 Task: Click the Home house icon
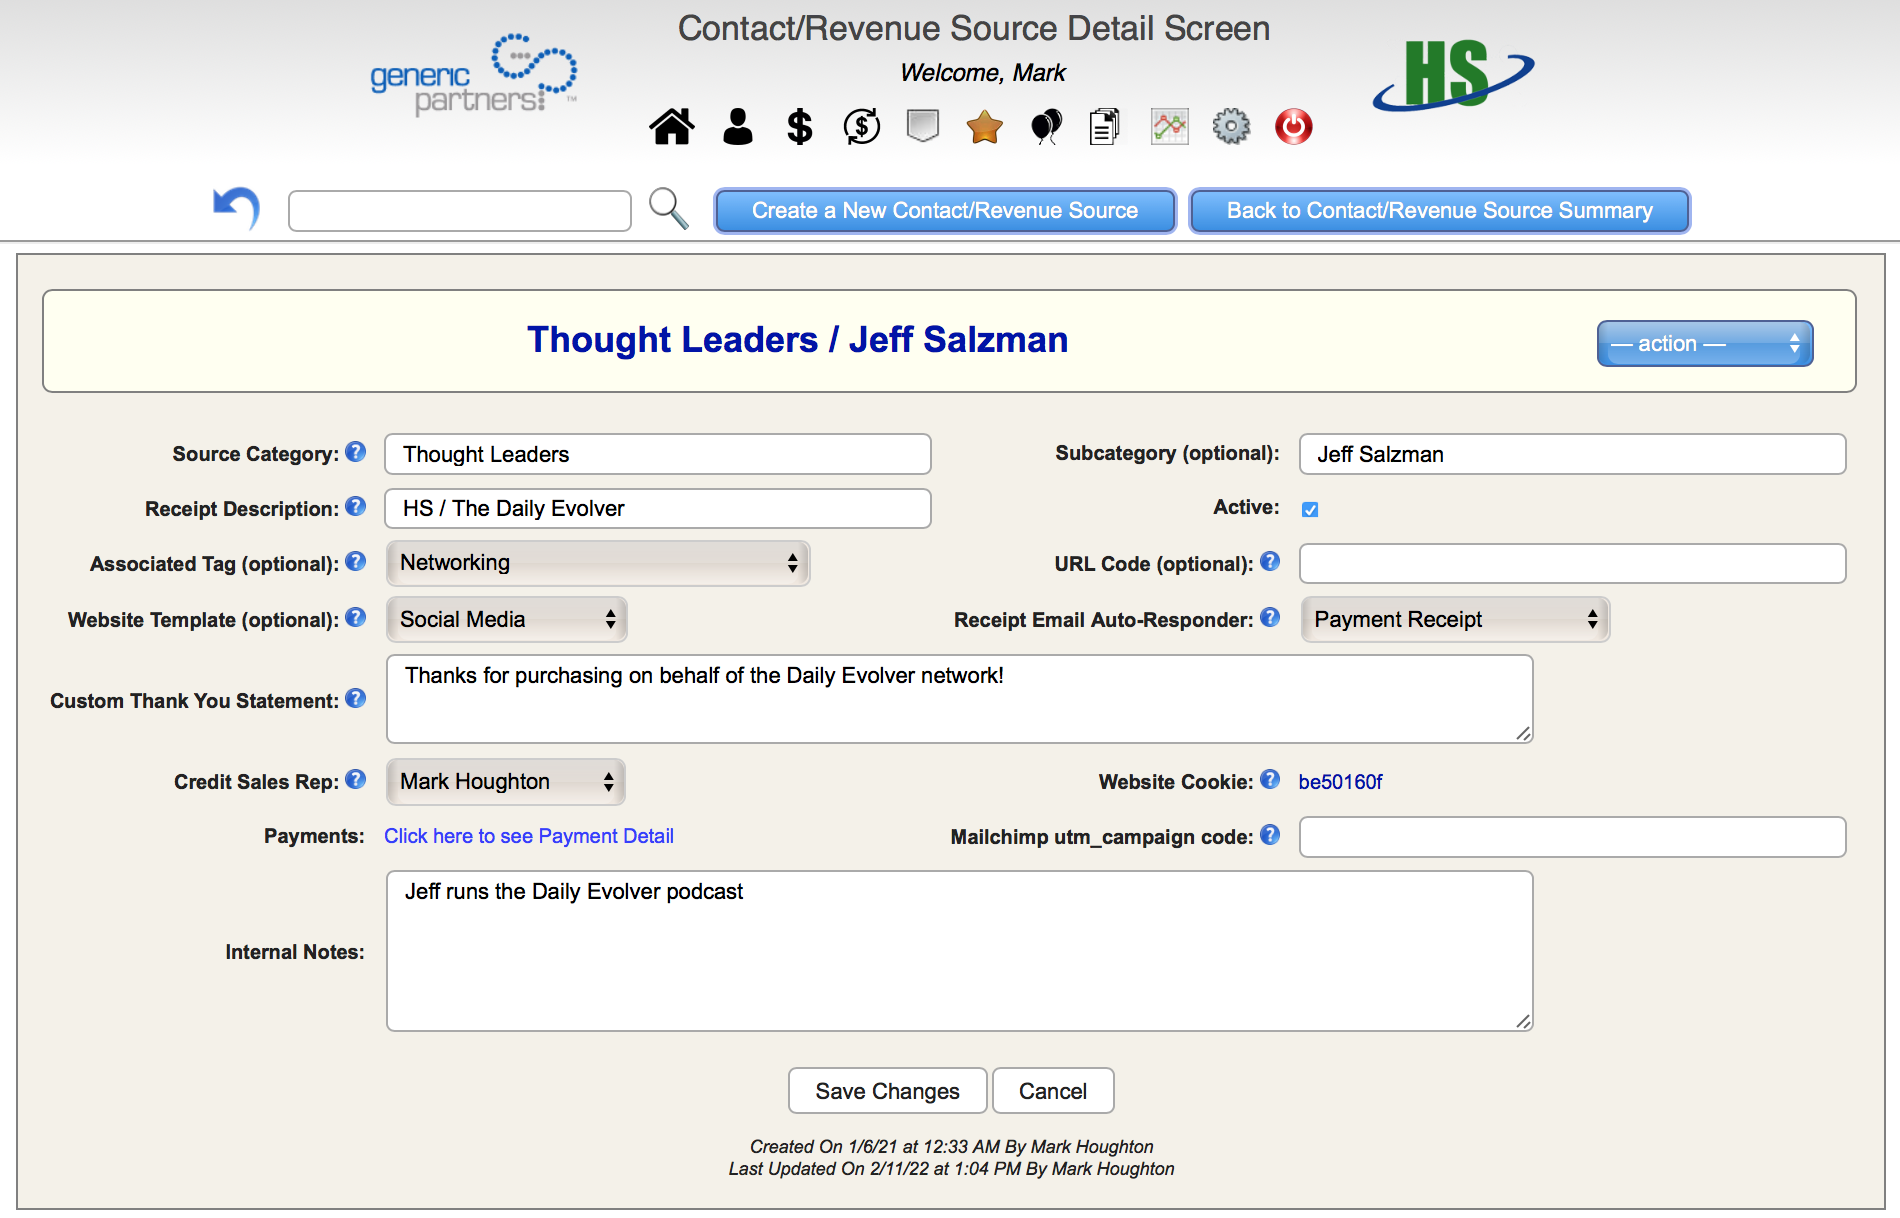pyautogui.click(x=671, y=127)
